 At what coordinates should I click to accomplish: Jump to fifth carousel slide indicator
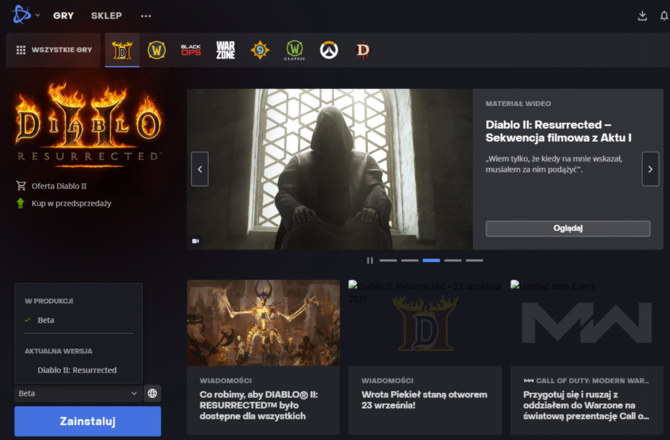point(474,260)
